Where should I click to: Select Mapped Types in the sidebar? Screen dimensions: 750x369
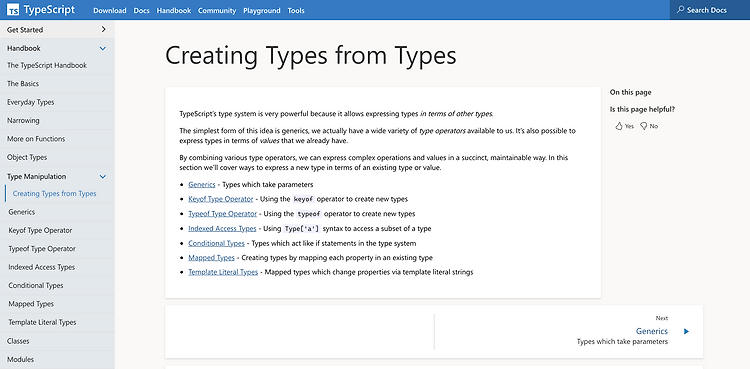(31, 304)
